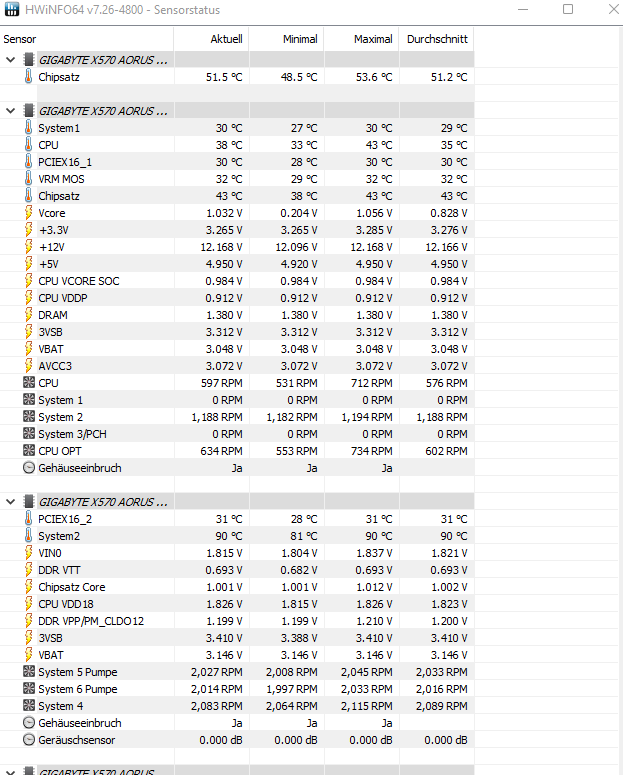Click the CPU OPT maximum value 734 RPM
The height and width of the screenshot is (775, 623).
[x=371, y=451]
